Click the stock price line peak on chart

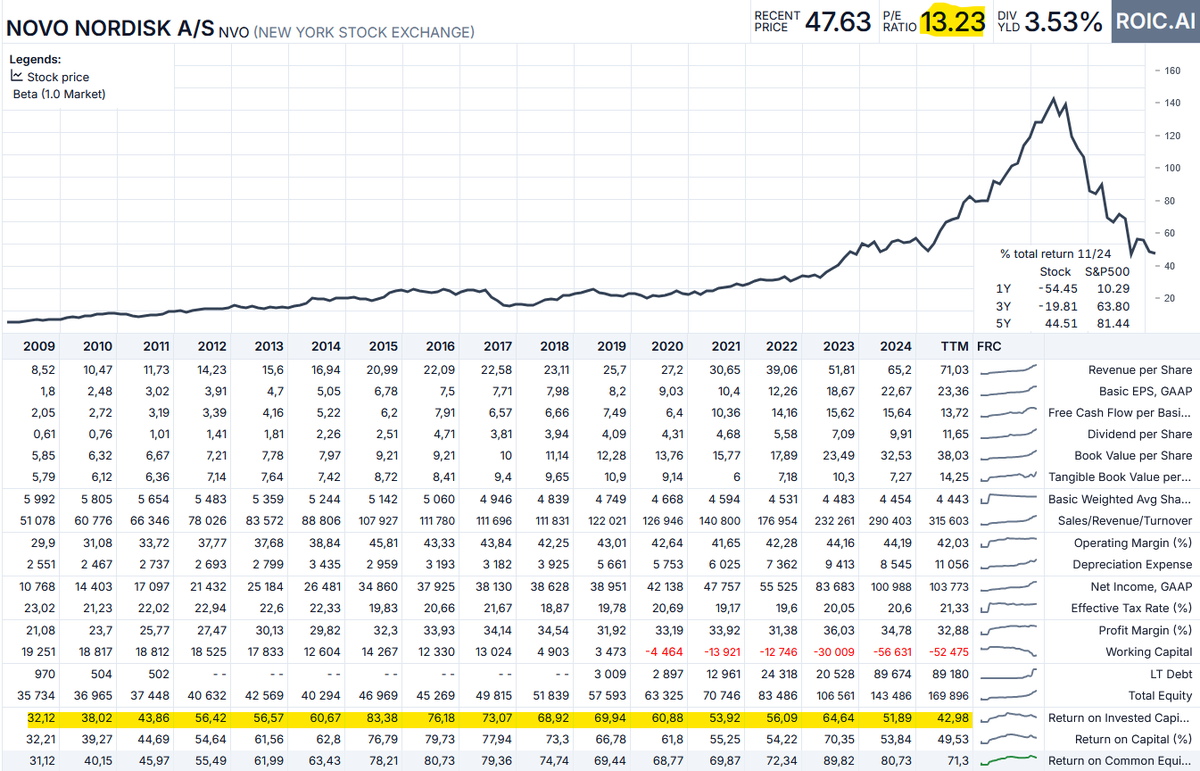point(1053,98)
